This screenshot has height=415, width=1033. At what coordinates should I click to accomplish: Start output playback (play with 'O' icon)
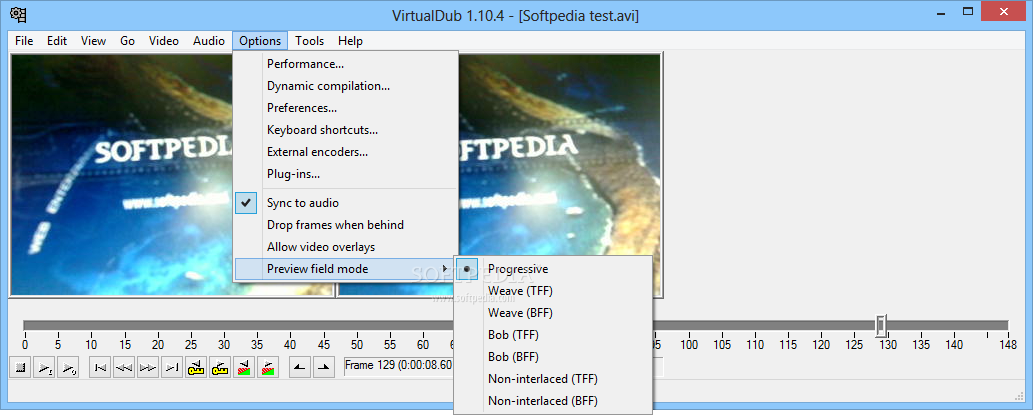(69, 368)
